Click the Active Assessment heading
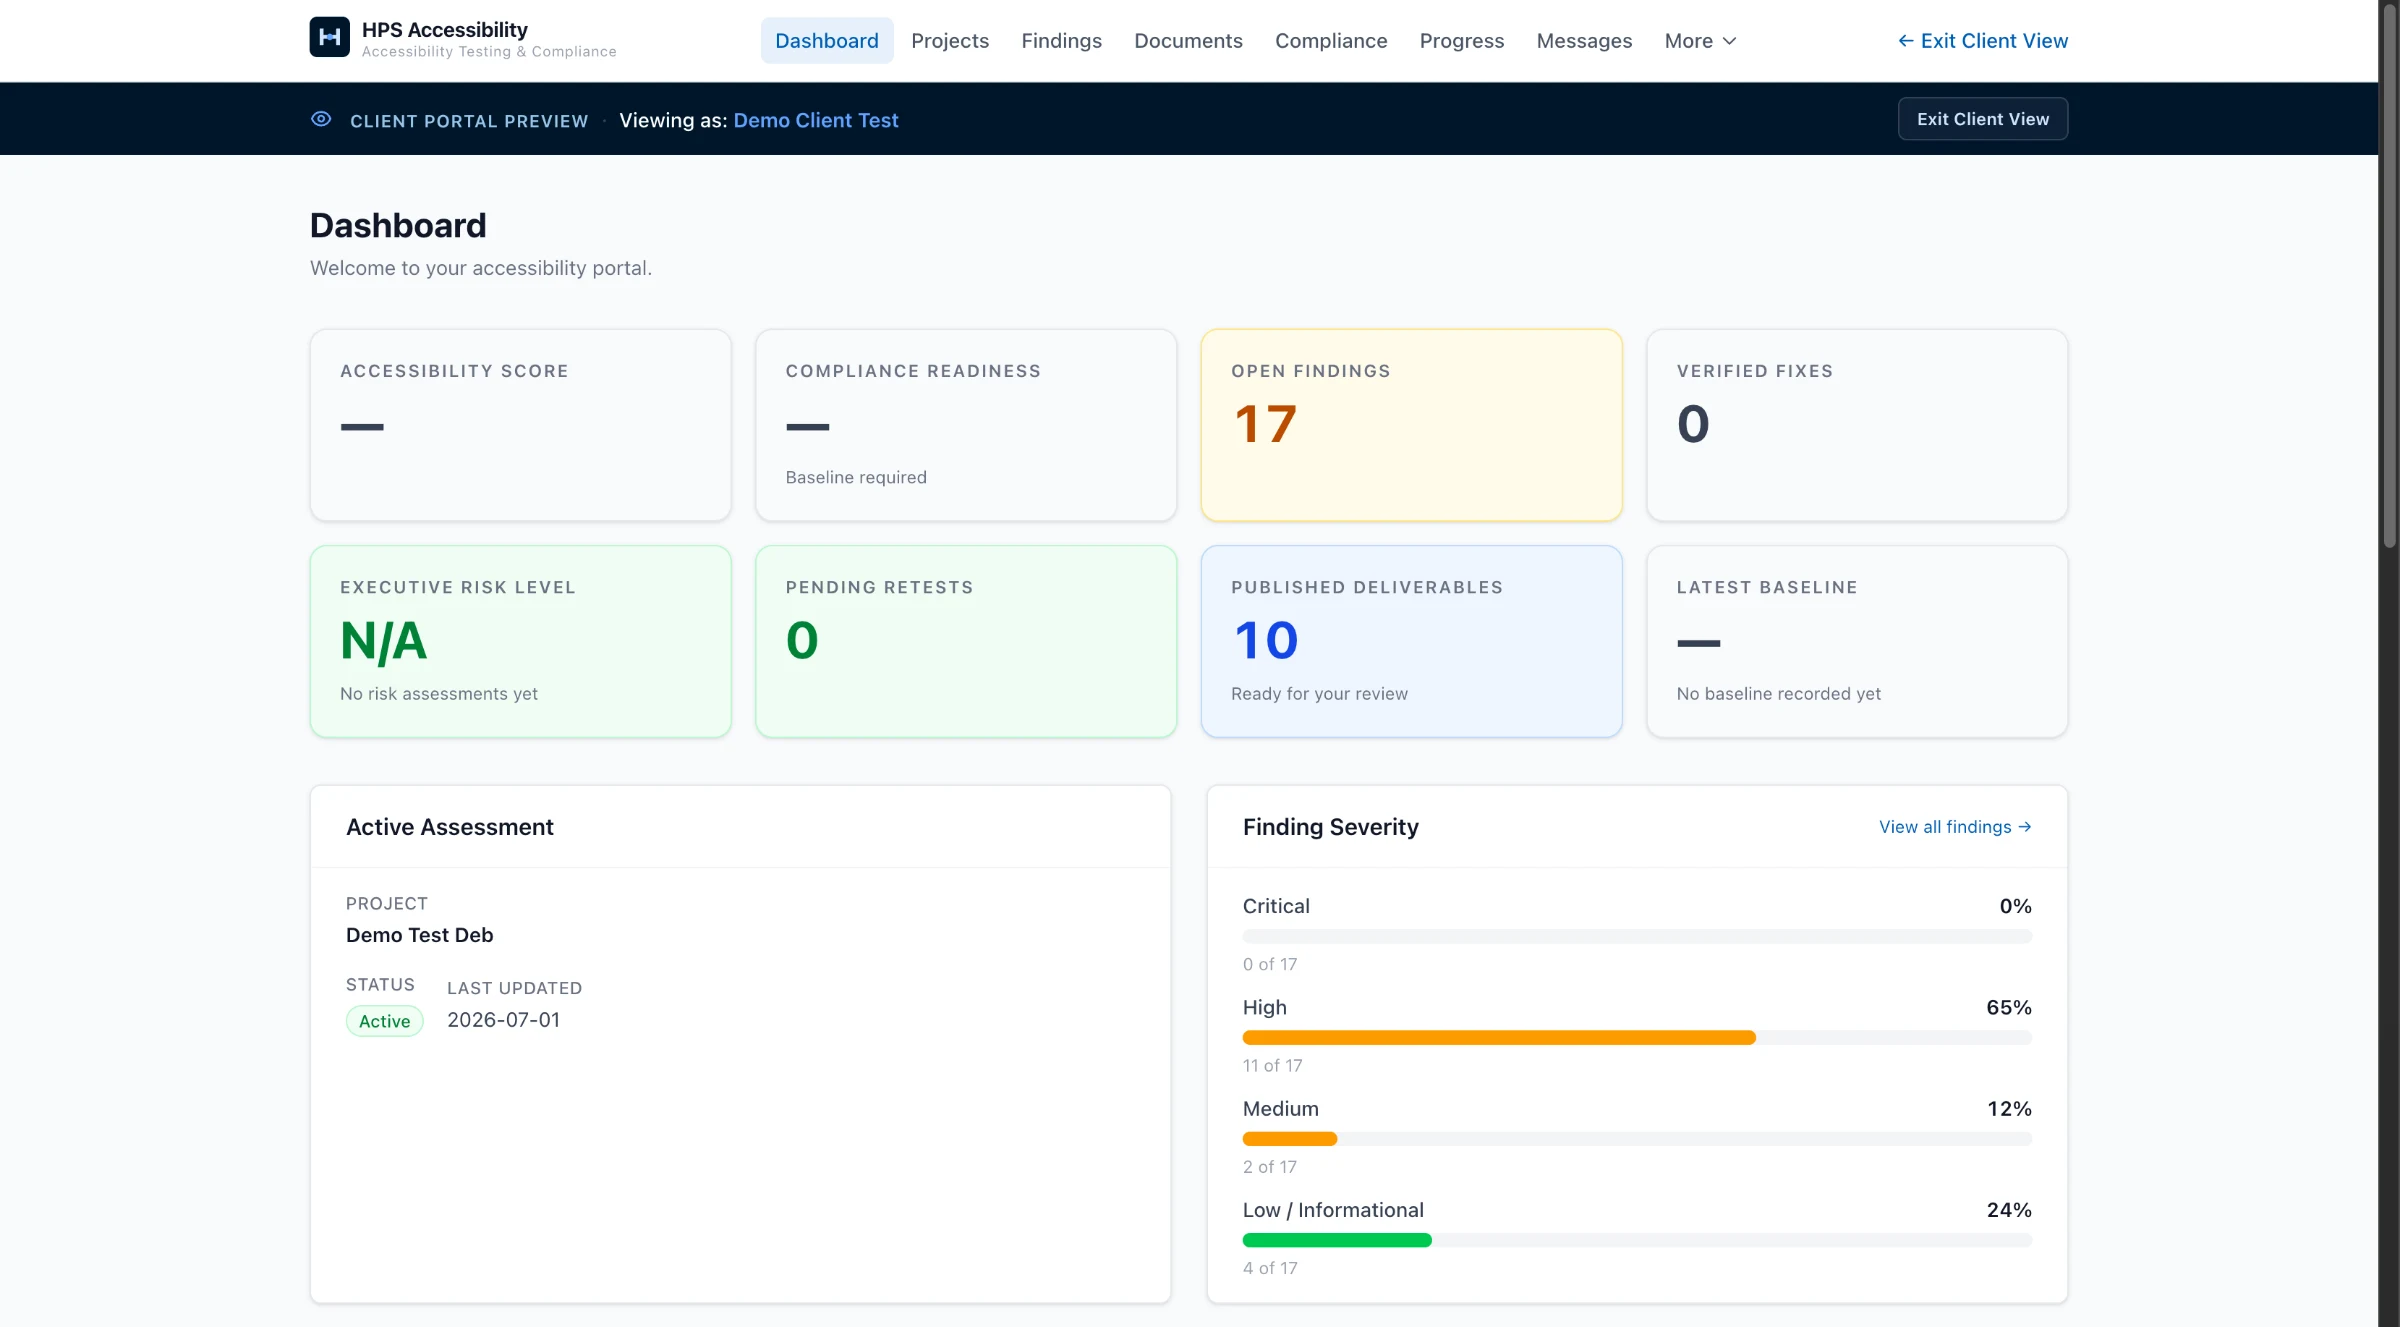2400x1327 pixels. 450,827
